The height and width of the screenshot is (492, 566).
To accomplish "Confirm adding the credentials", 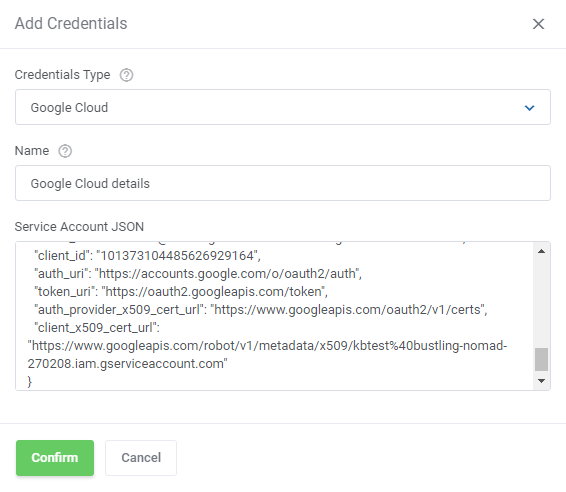I will [55, 458].
